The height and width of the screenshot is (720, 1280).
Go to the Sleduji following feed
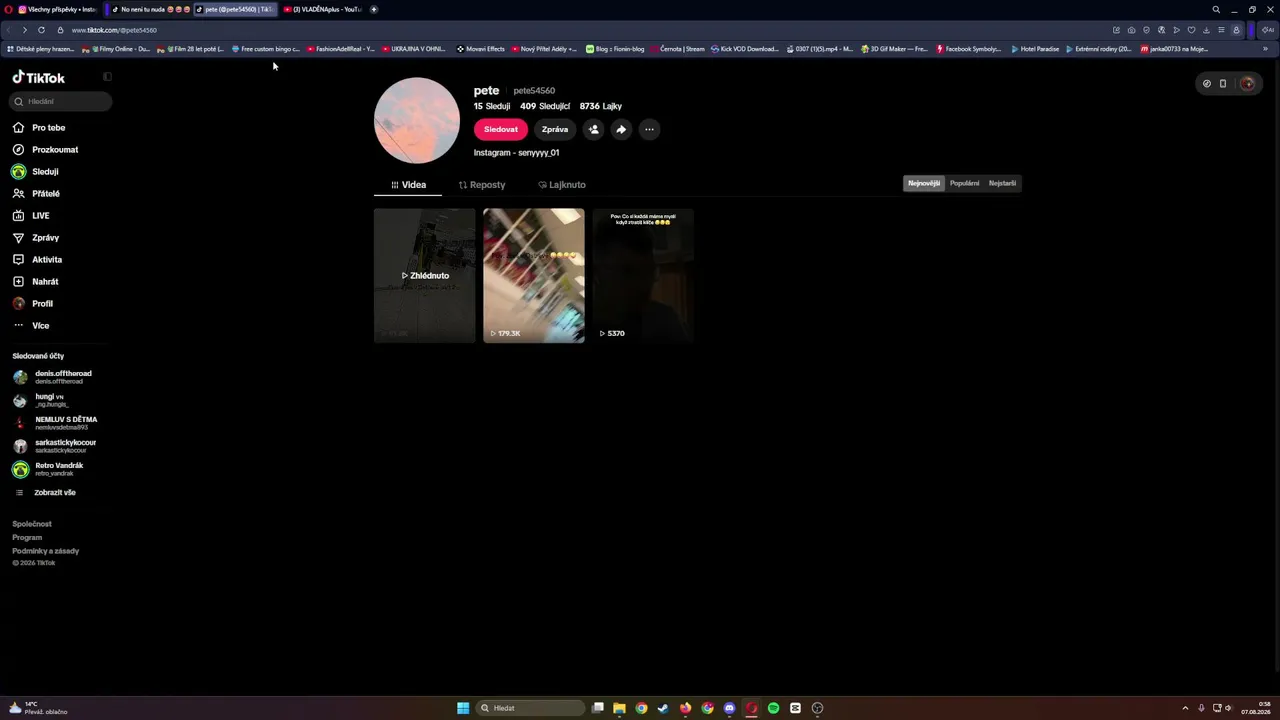[x=35, y=172]
